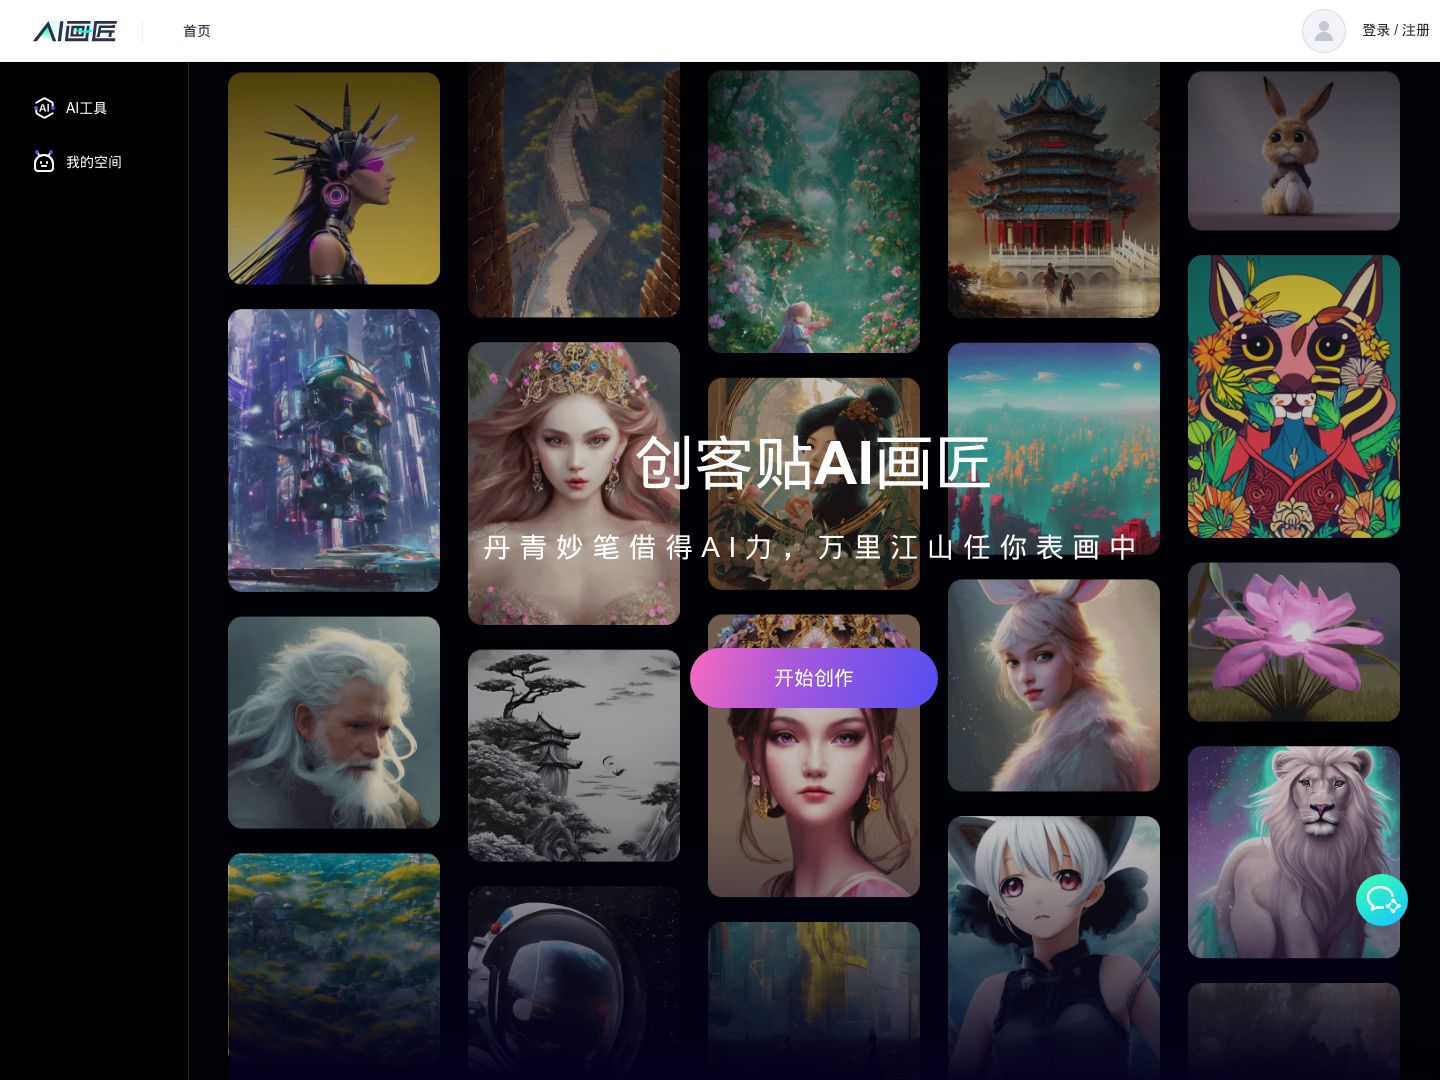Click the Great Wall painting thumbnail
Screen dimensions: 1440x1080
pos(574,190)
